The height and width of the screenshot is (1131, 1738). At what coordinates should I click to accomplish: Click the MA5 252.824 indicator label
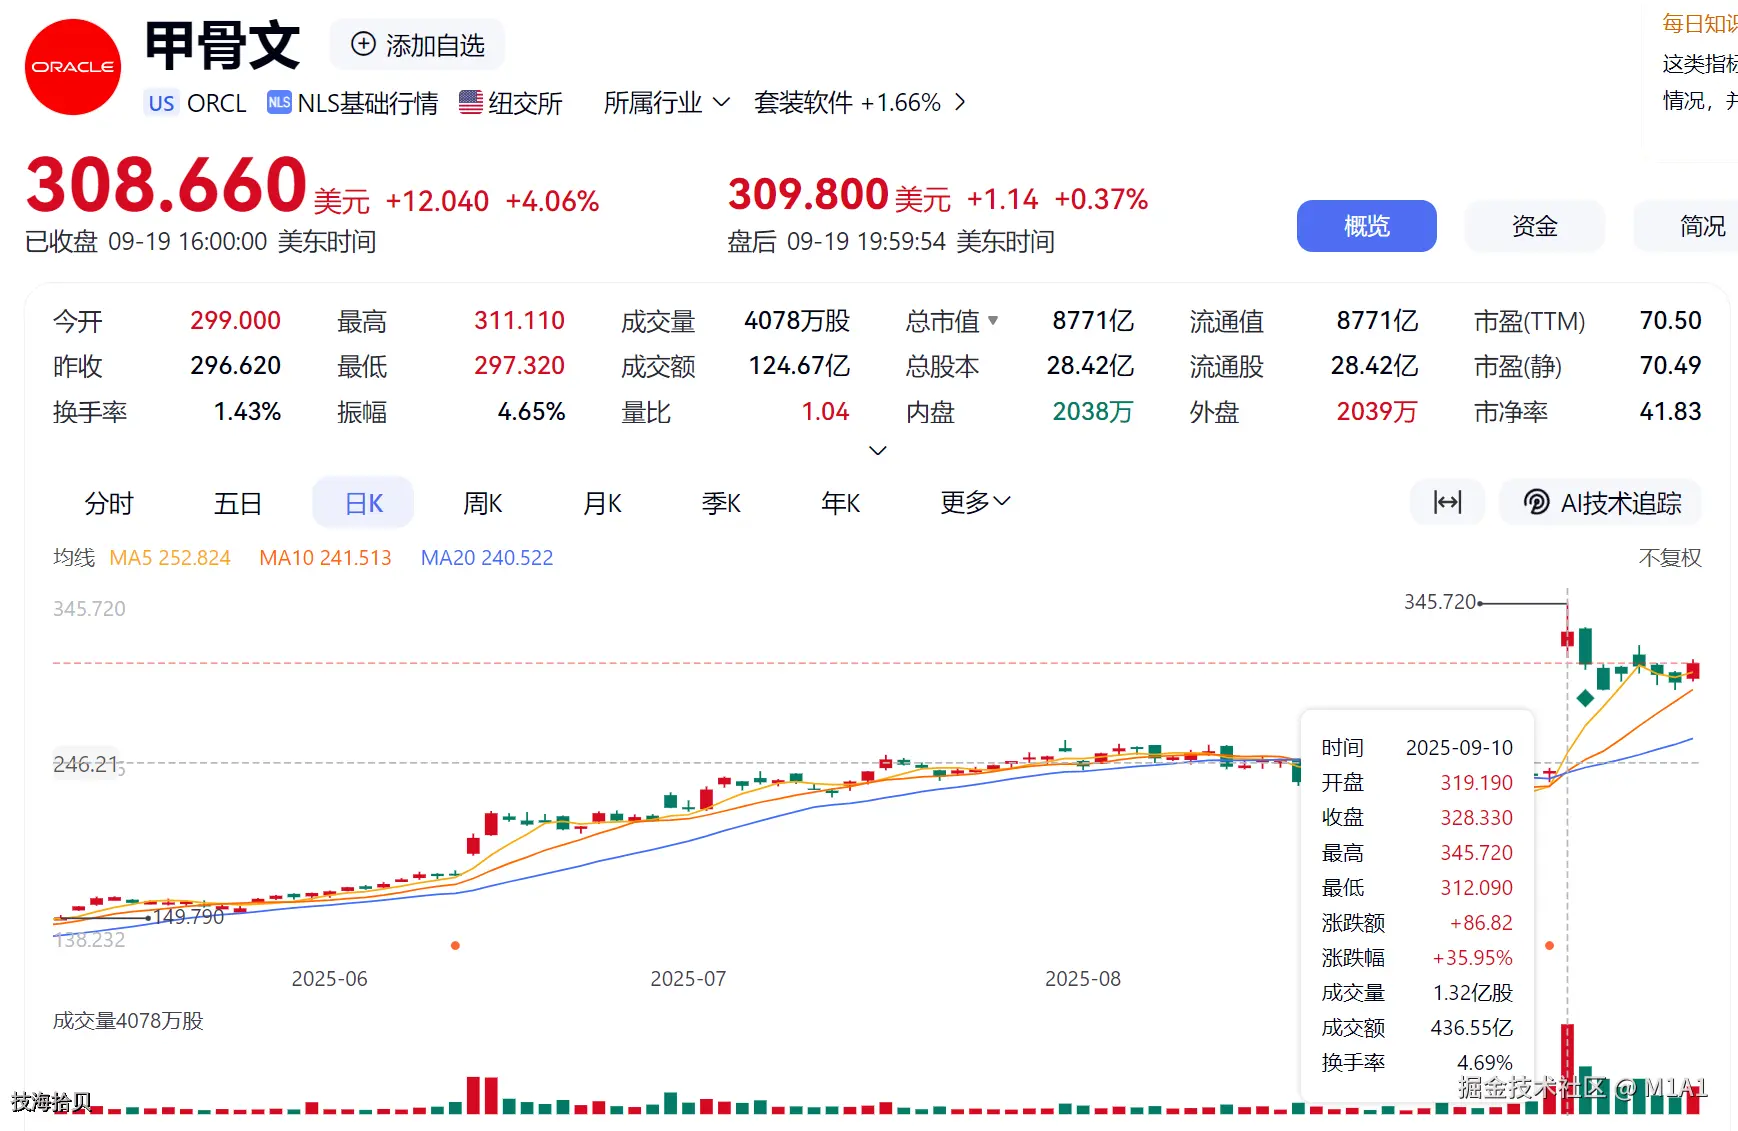(170, 558)
